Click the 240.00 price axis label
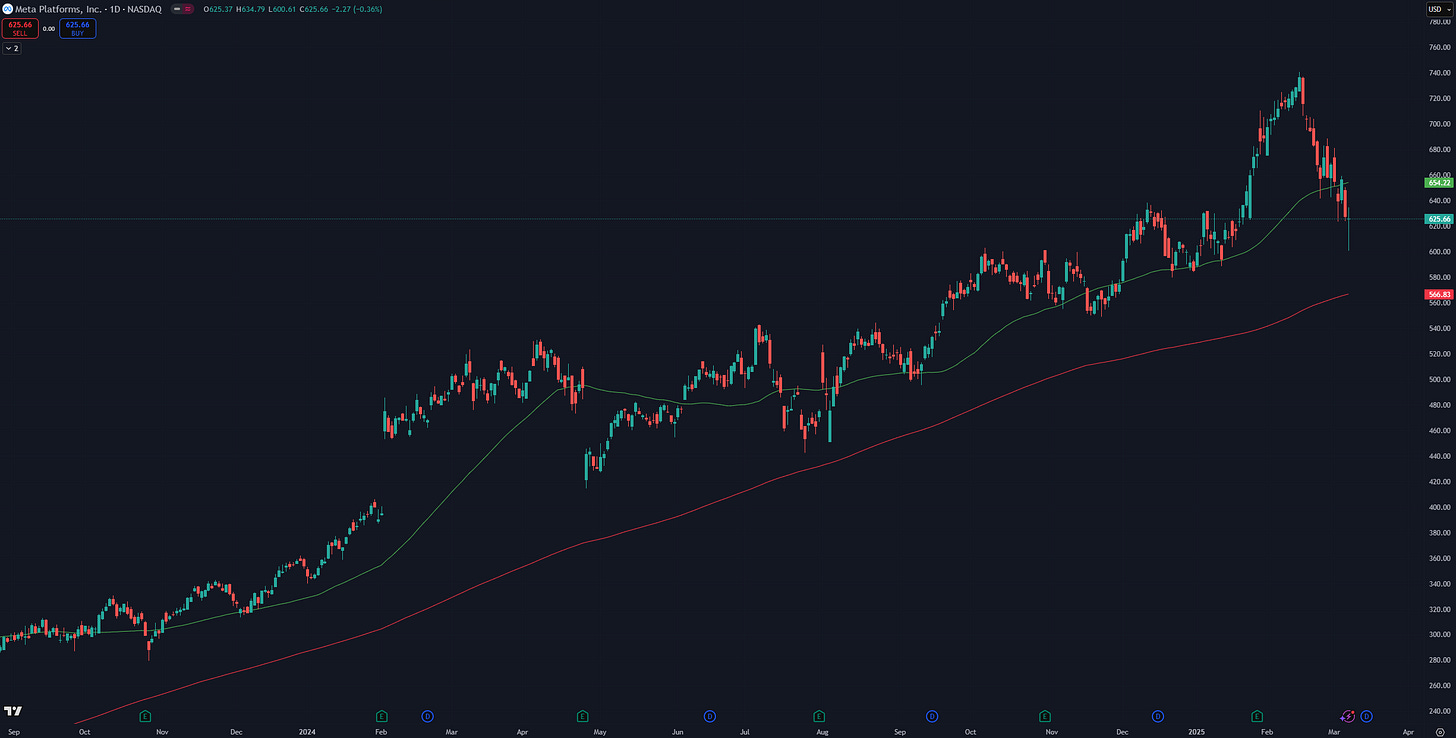 [x=1438, y=711]
